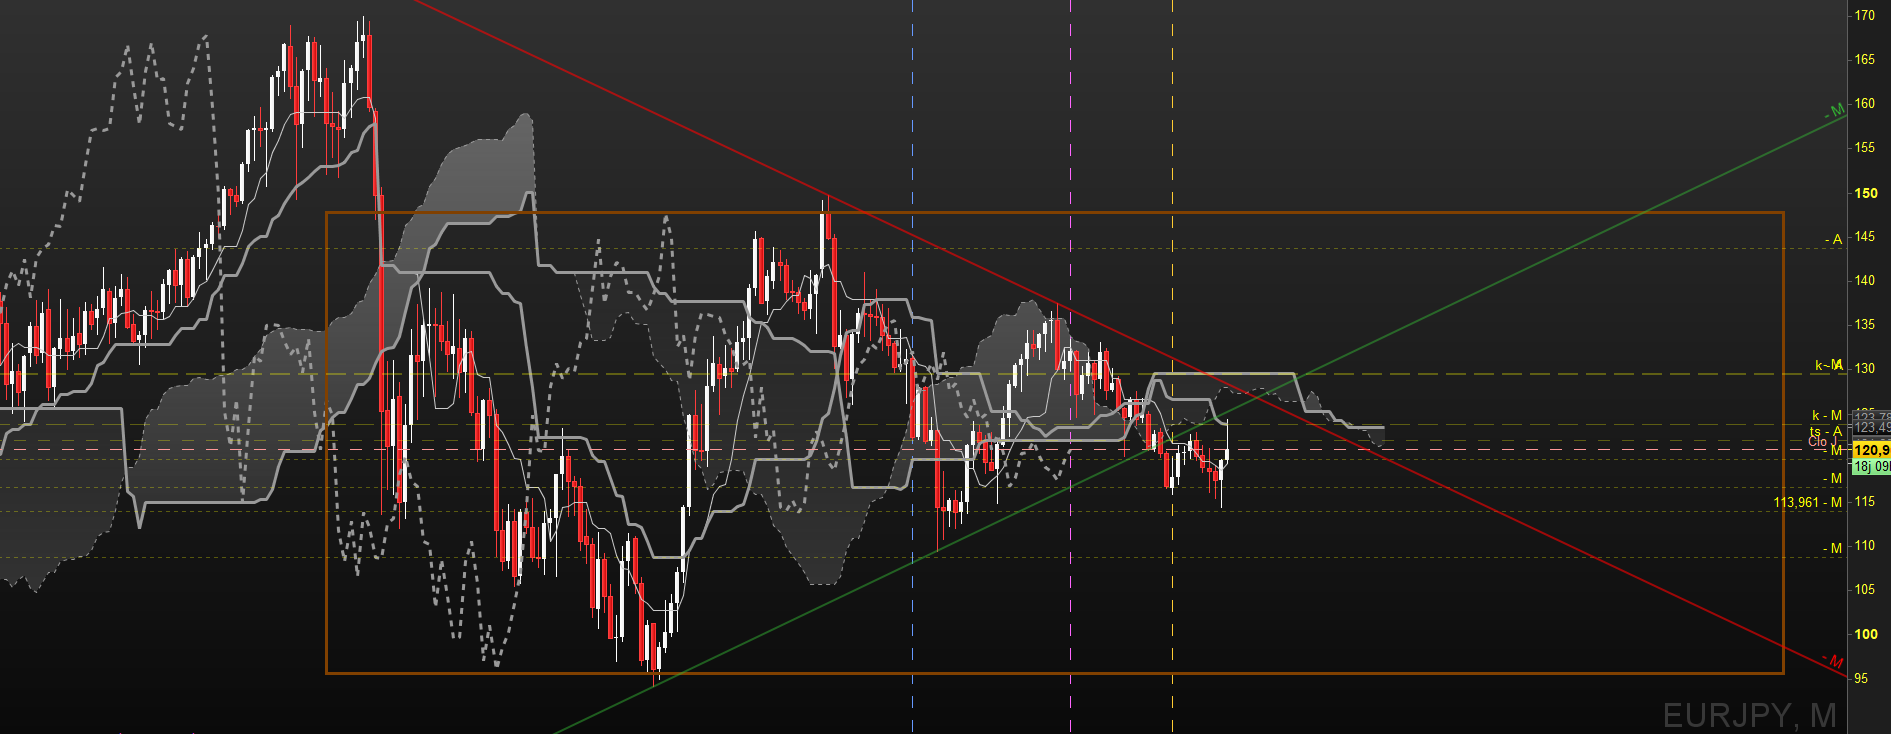Viewport: 1891px width, 734px height.
Task: Click the 170 price axis label
Action: pos(1865,16)
